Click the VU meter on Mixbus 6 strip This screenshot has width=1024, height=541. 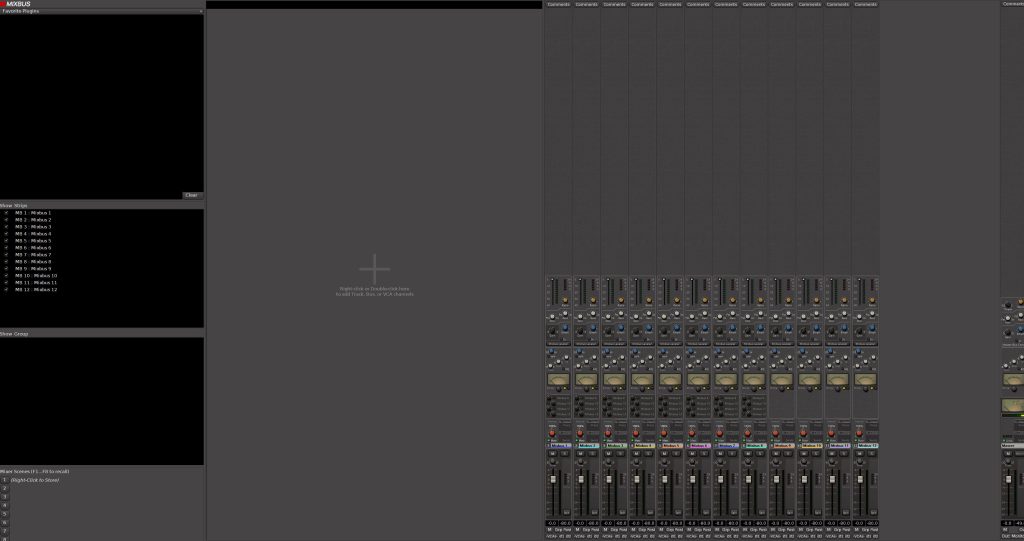[698, 380]
